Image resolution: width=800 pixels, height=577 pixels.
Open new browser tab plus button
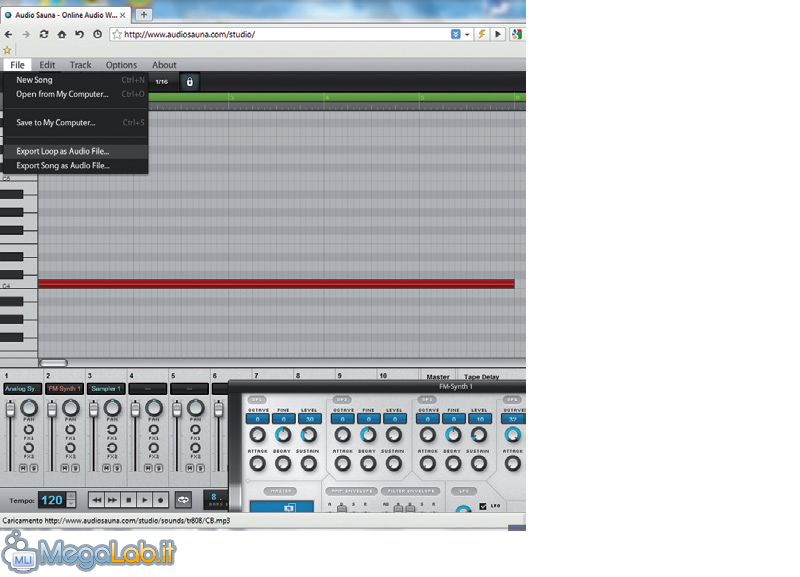144,14
